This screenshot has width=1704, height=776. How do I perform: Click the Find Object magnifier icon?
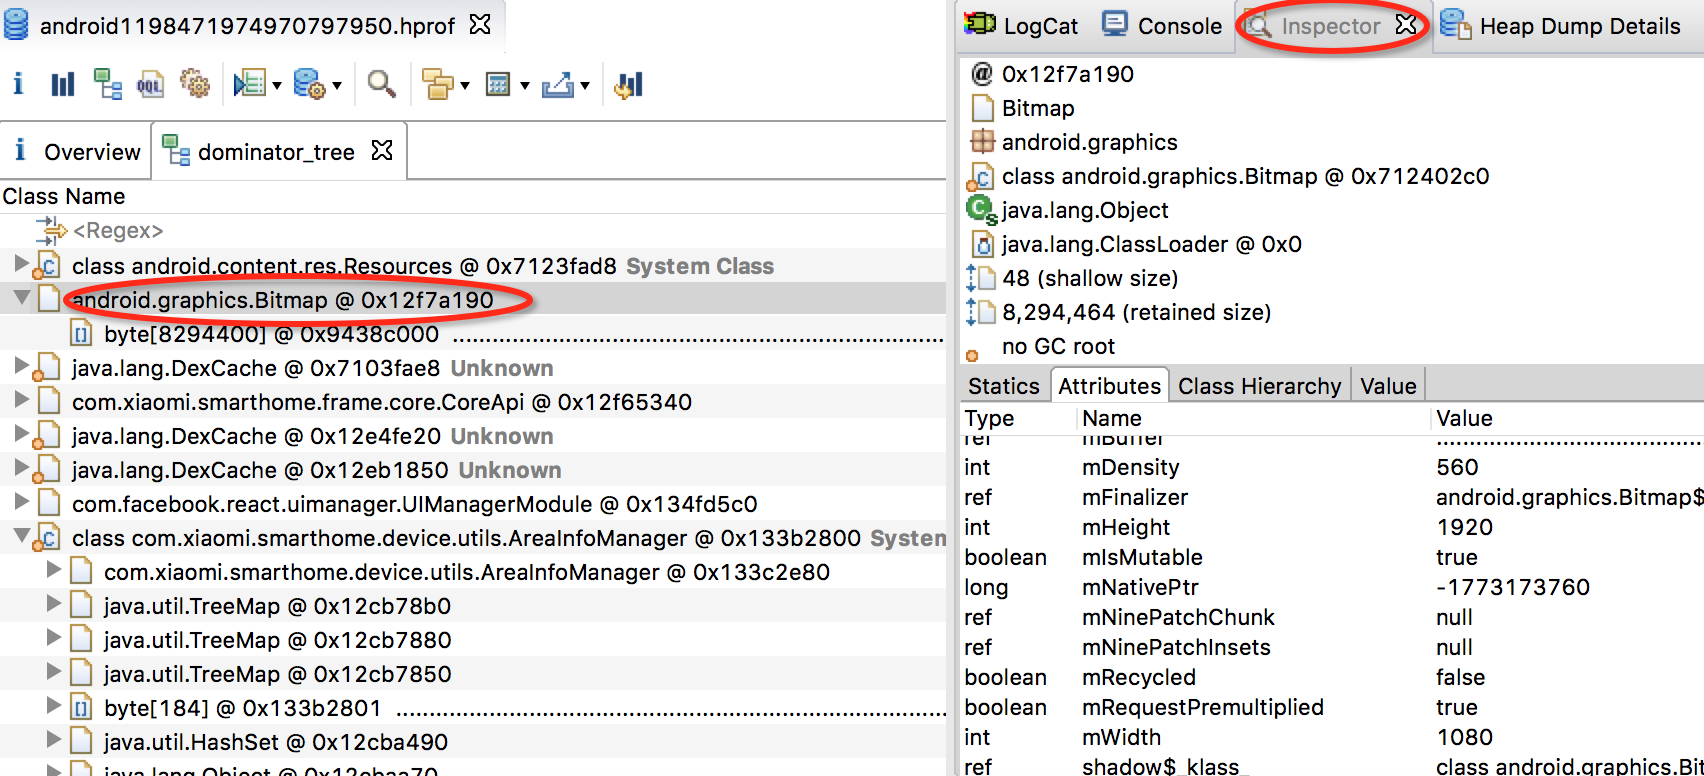[x=381, y=84]
